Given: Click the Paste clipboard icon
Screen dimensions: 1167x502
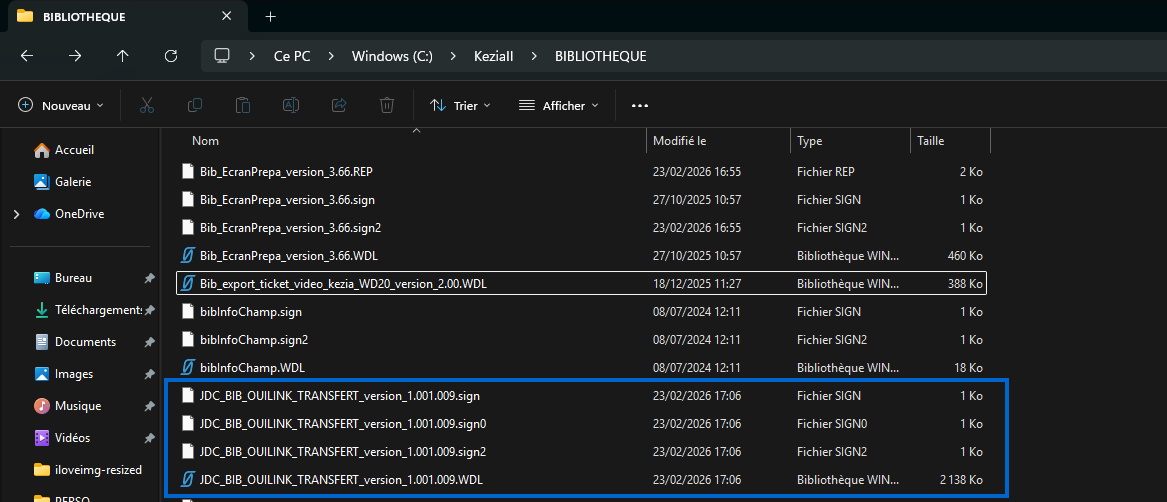Looking at the screenshot, I should coord(243,105).
